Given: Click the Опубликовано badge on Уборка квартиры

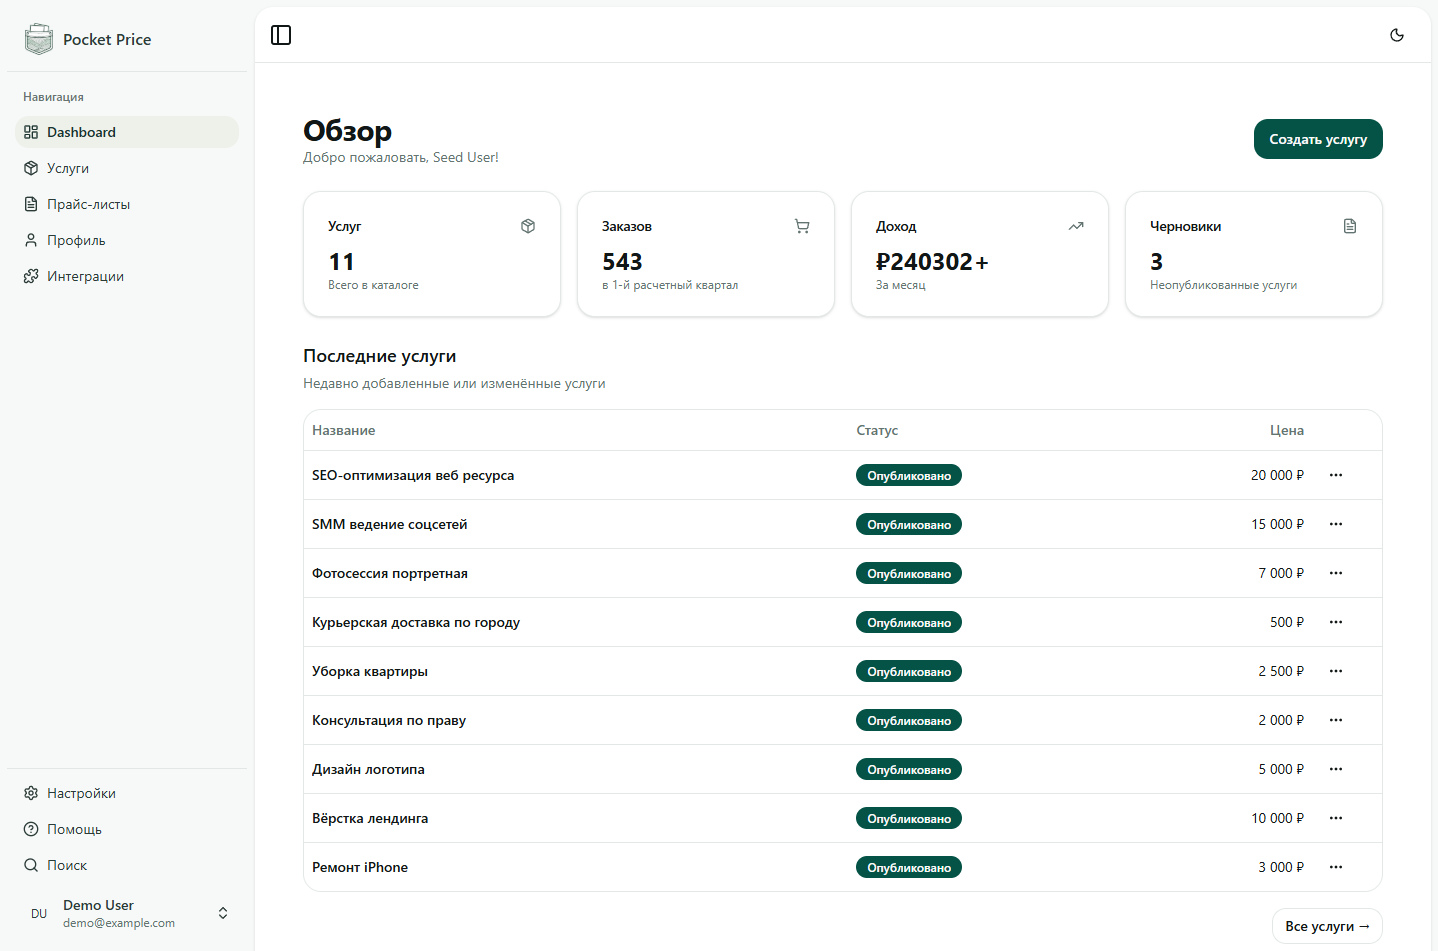Looking at the screenshot, I should (x=908, y=671).
